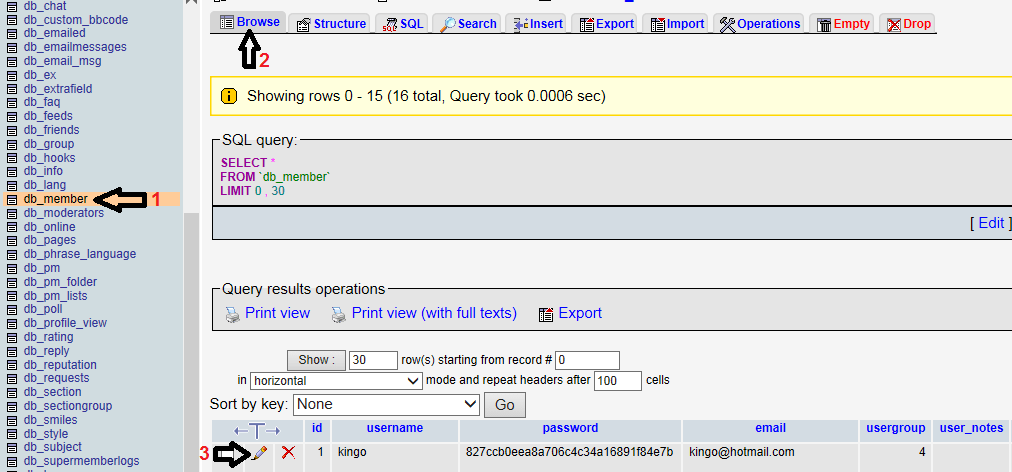Click the Show : button

[316, 360]
